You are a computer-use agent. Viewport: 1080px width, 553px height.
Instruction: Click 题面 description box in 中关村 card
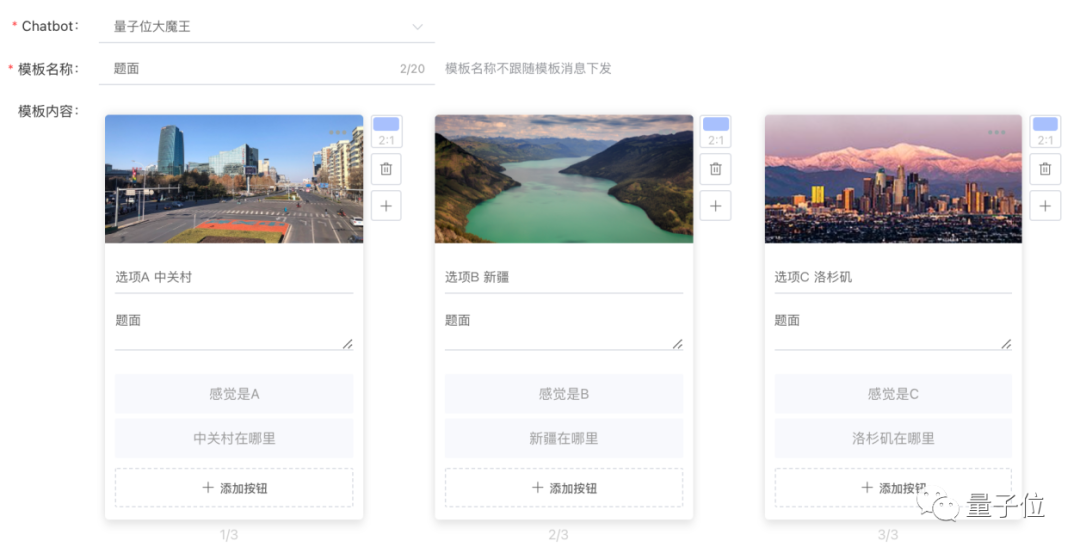pos(234,331)
